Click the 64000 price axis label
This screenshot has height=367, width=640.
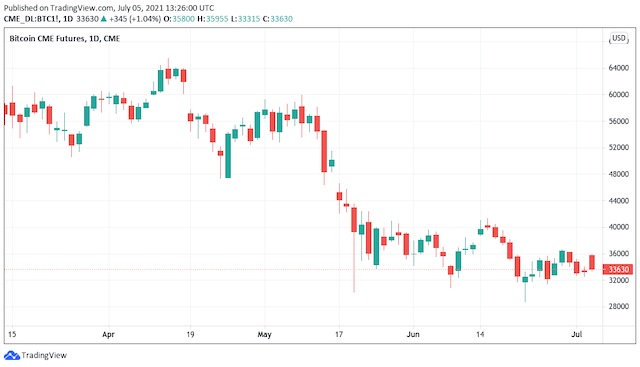(x=618, y=68)
